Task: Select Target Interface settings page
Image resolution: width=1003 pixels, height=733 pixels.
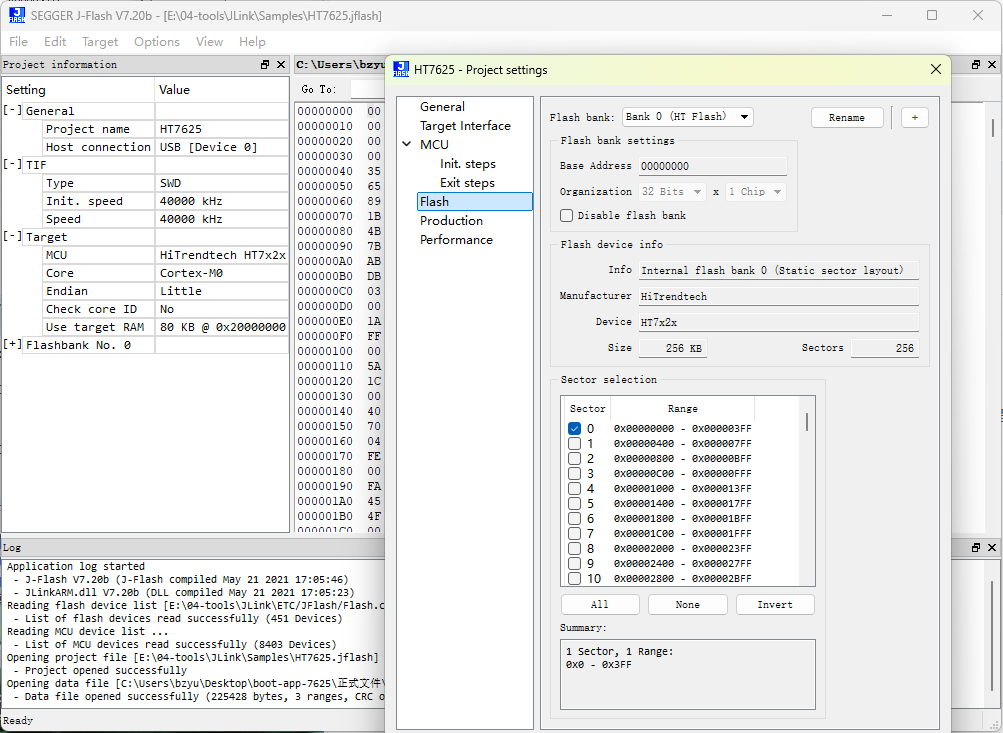Action: (465, 126)
